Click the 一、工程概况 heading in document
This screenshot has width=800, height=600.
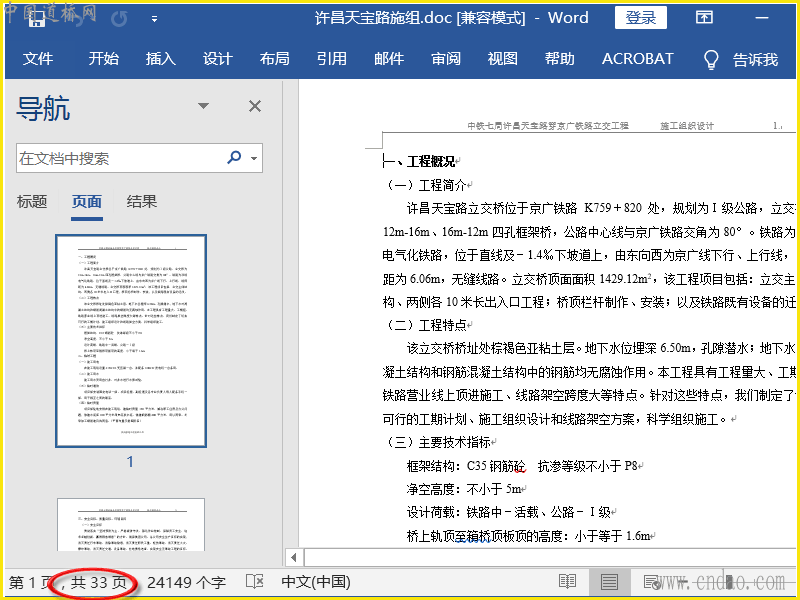point(419,162)
